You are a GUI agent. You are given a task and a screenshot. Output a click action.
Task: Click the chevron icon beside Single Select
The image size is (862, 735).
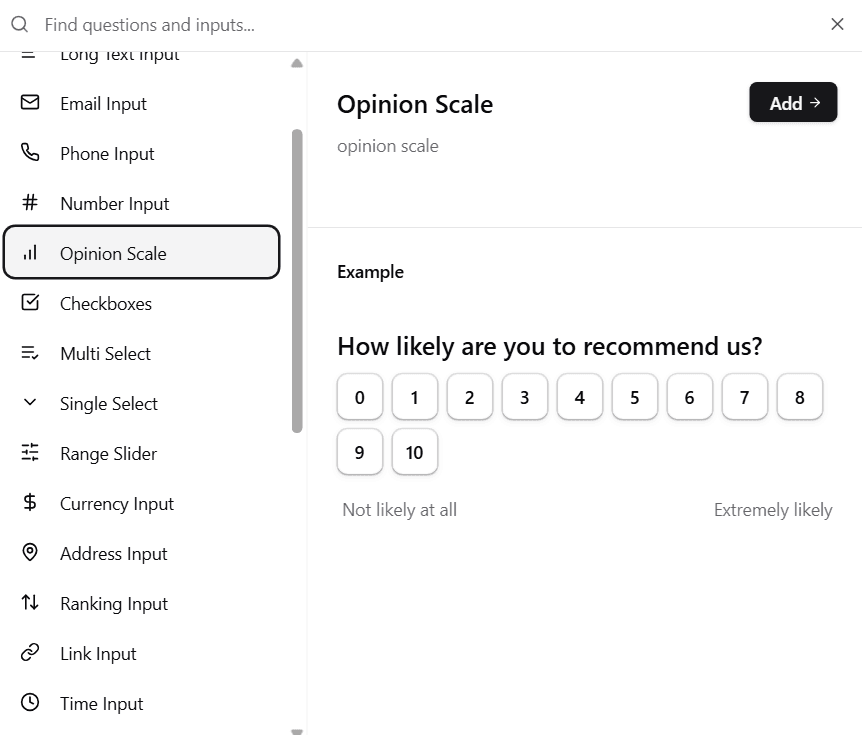(29, 403)
